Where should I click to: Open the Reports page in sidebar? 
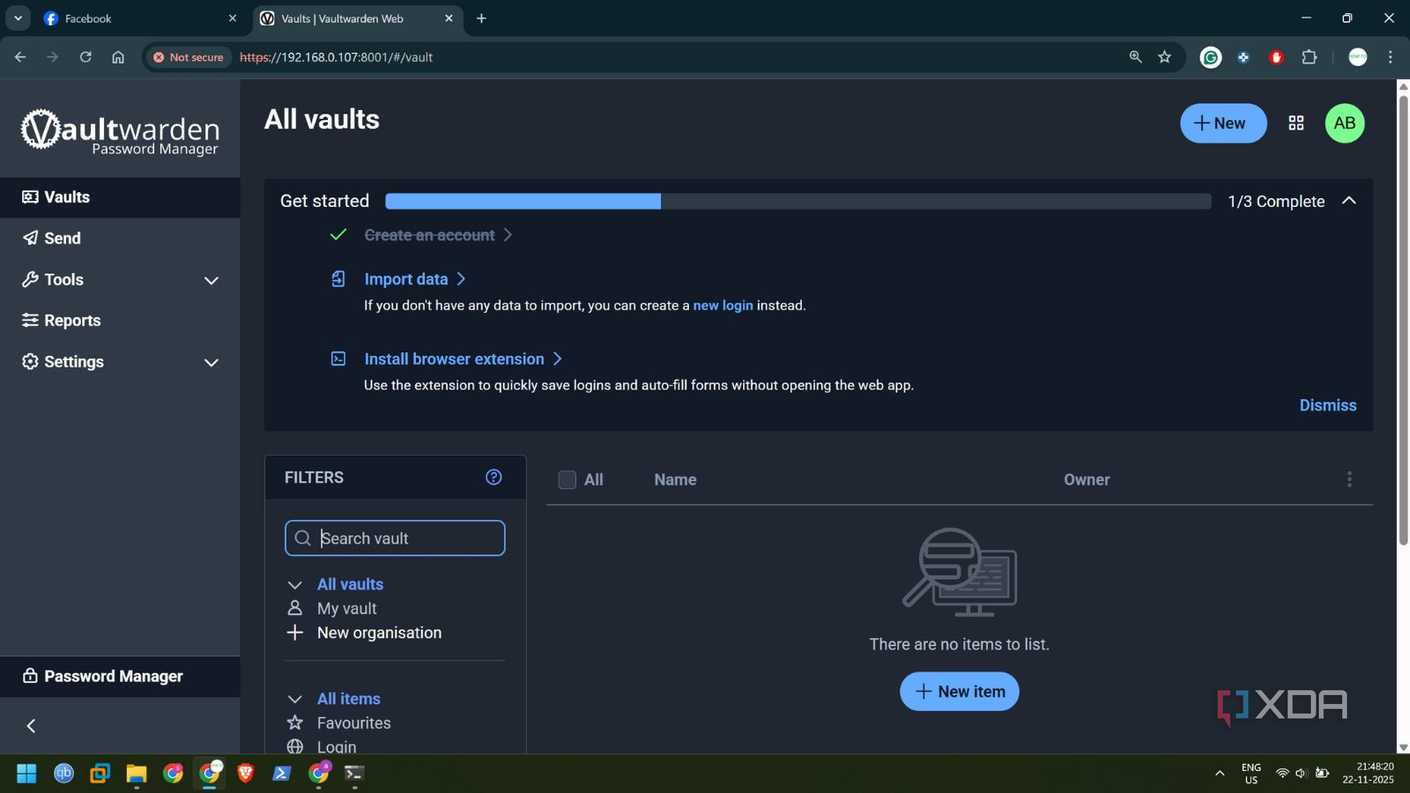point(120,320)
